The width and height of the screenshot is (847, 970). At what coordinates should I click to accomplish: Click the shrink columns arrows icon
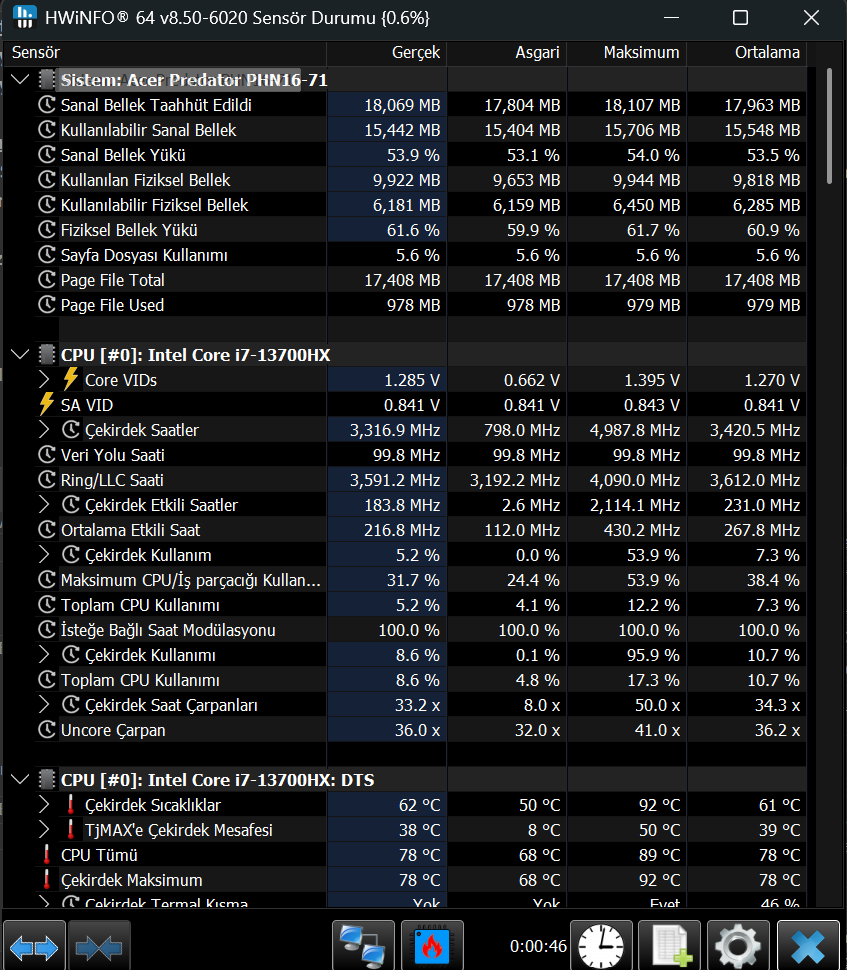click(x=99, y=947)
